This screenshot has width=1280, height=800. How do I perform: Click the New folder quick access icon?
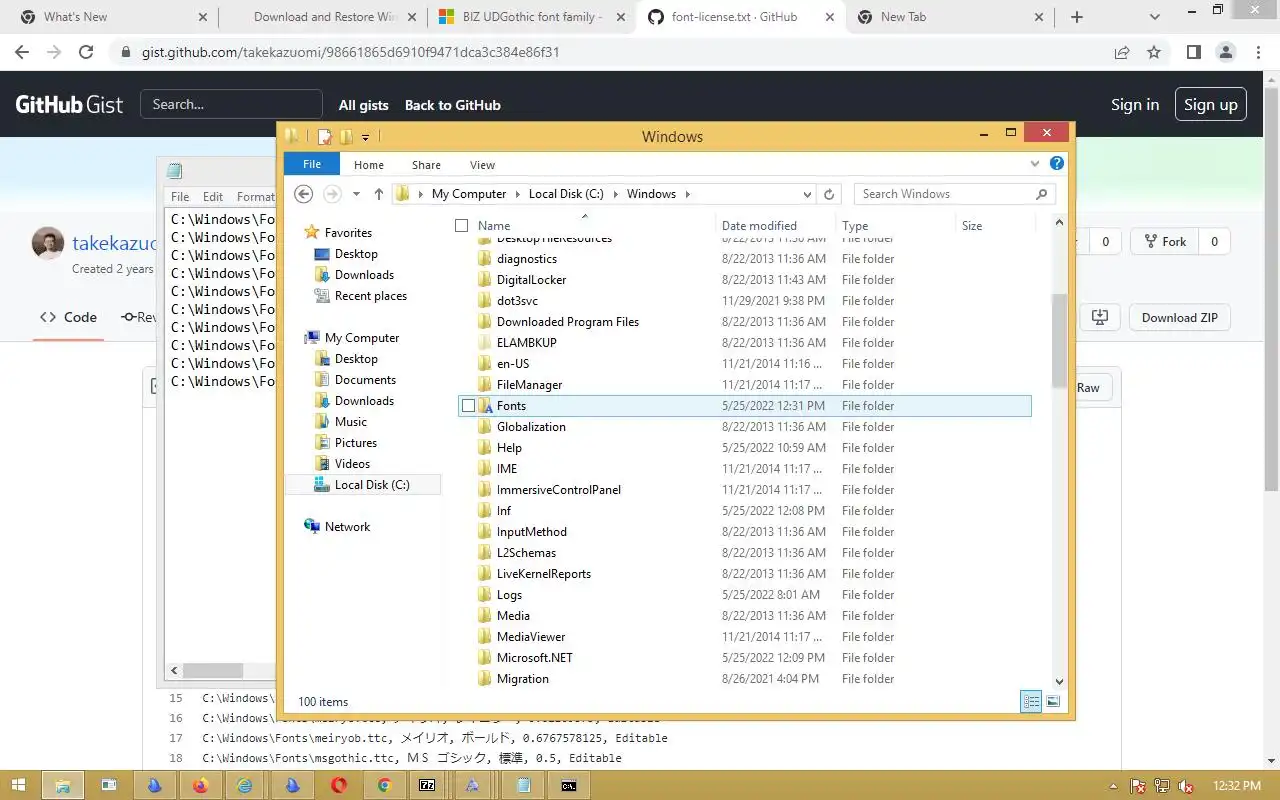tap(346, 137)
